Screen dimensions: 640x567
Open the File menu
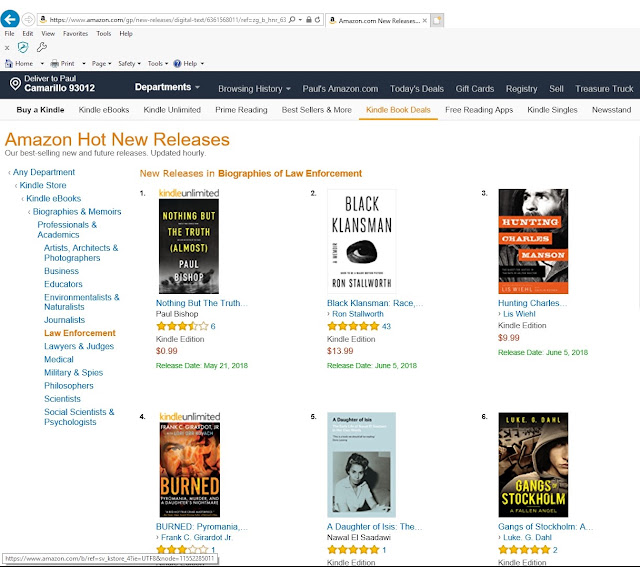coord(9,34)
